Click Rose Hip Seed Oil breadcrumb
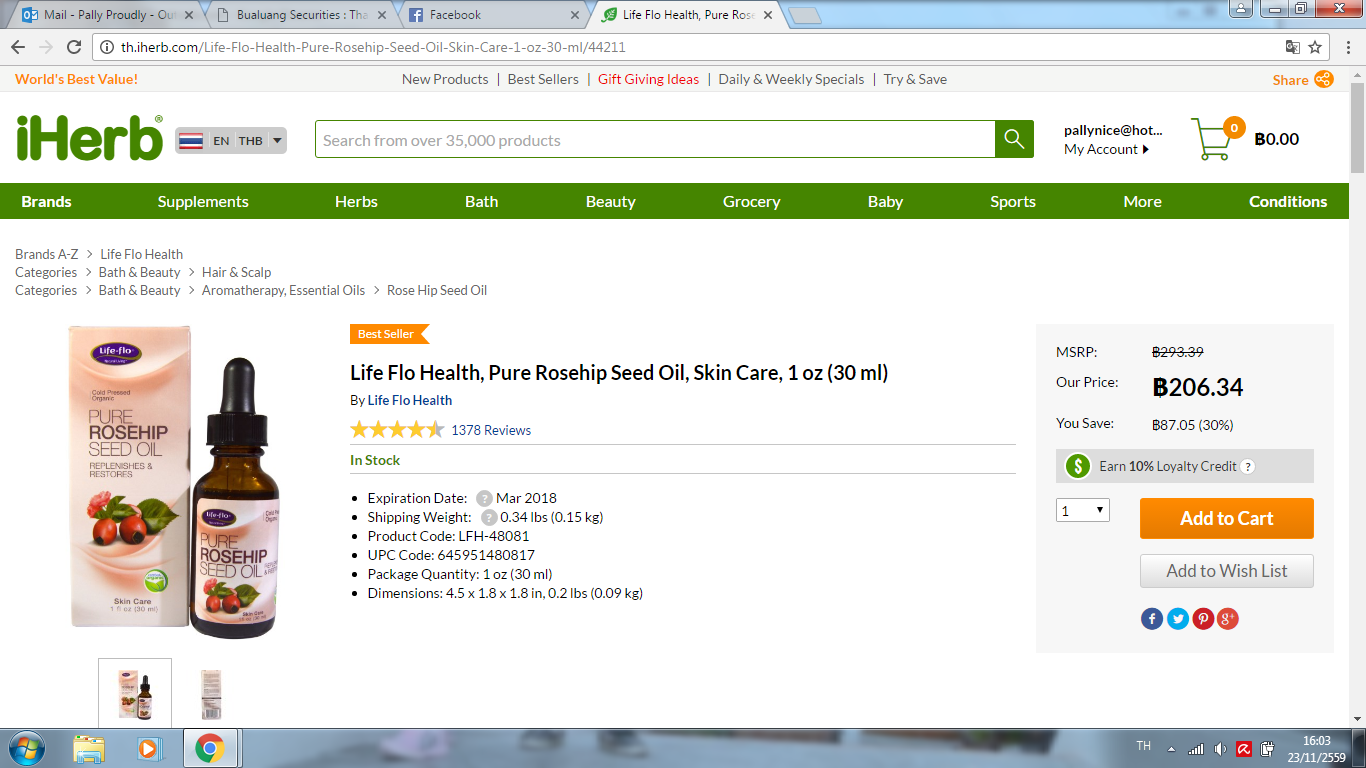The width and height of the screenshot is (1366, 768). pyautogui.click(x=437, y=290)
